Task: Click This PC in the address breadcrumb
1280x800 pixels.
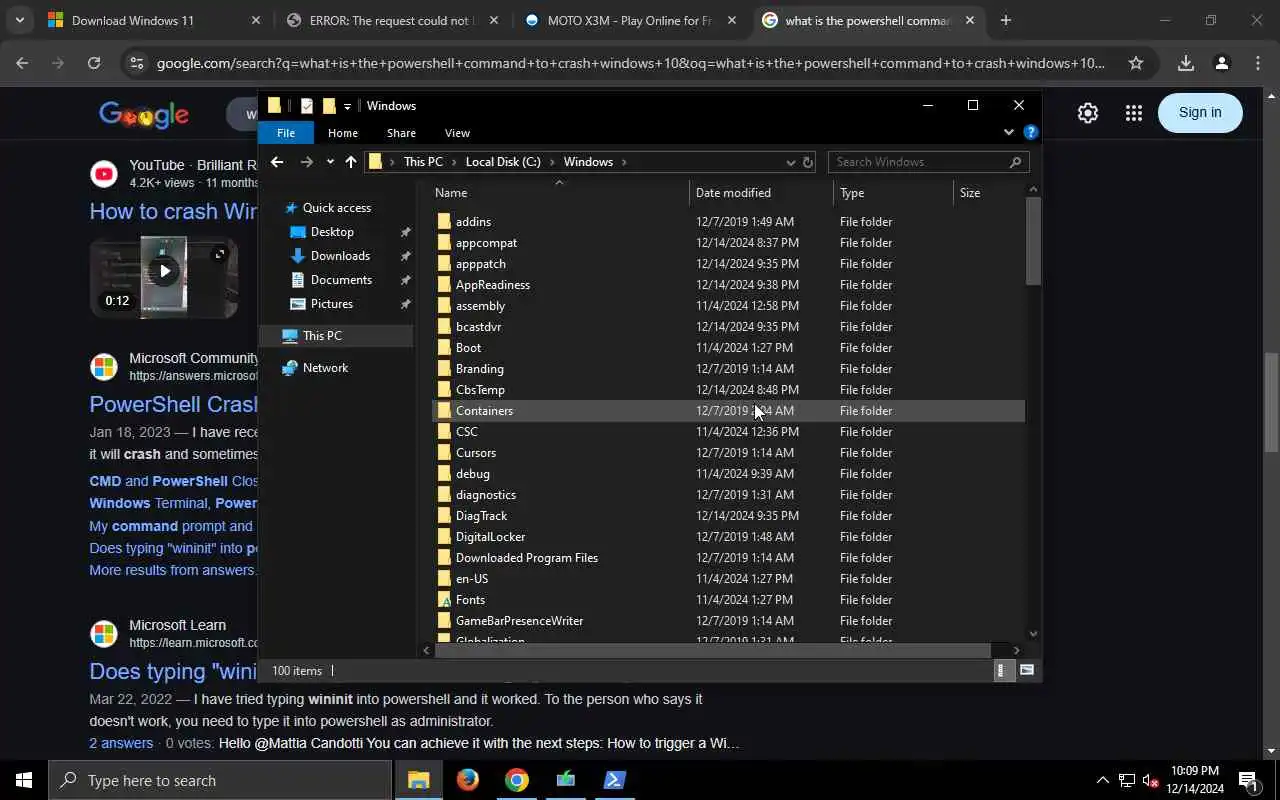Action: point(423,162)
